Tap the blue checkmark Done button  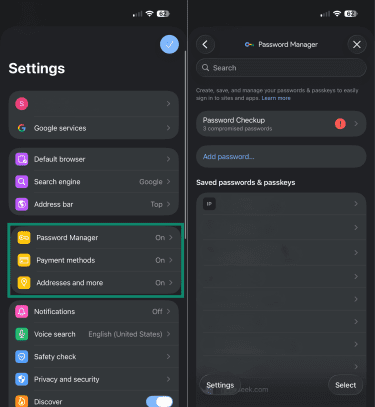[x=169, y=44]
